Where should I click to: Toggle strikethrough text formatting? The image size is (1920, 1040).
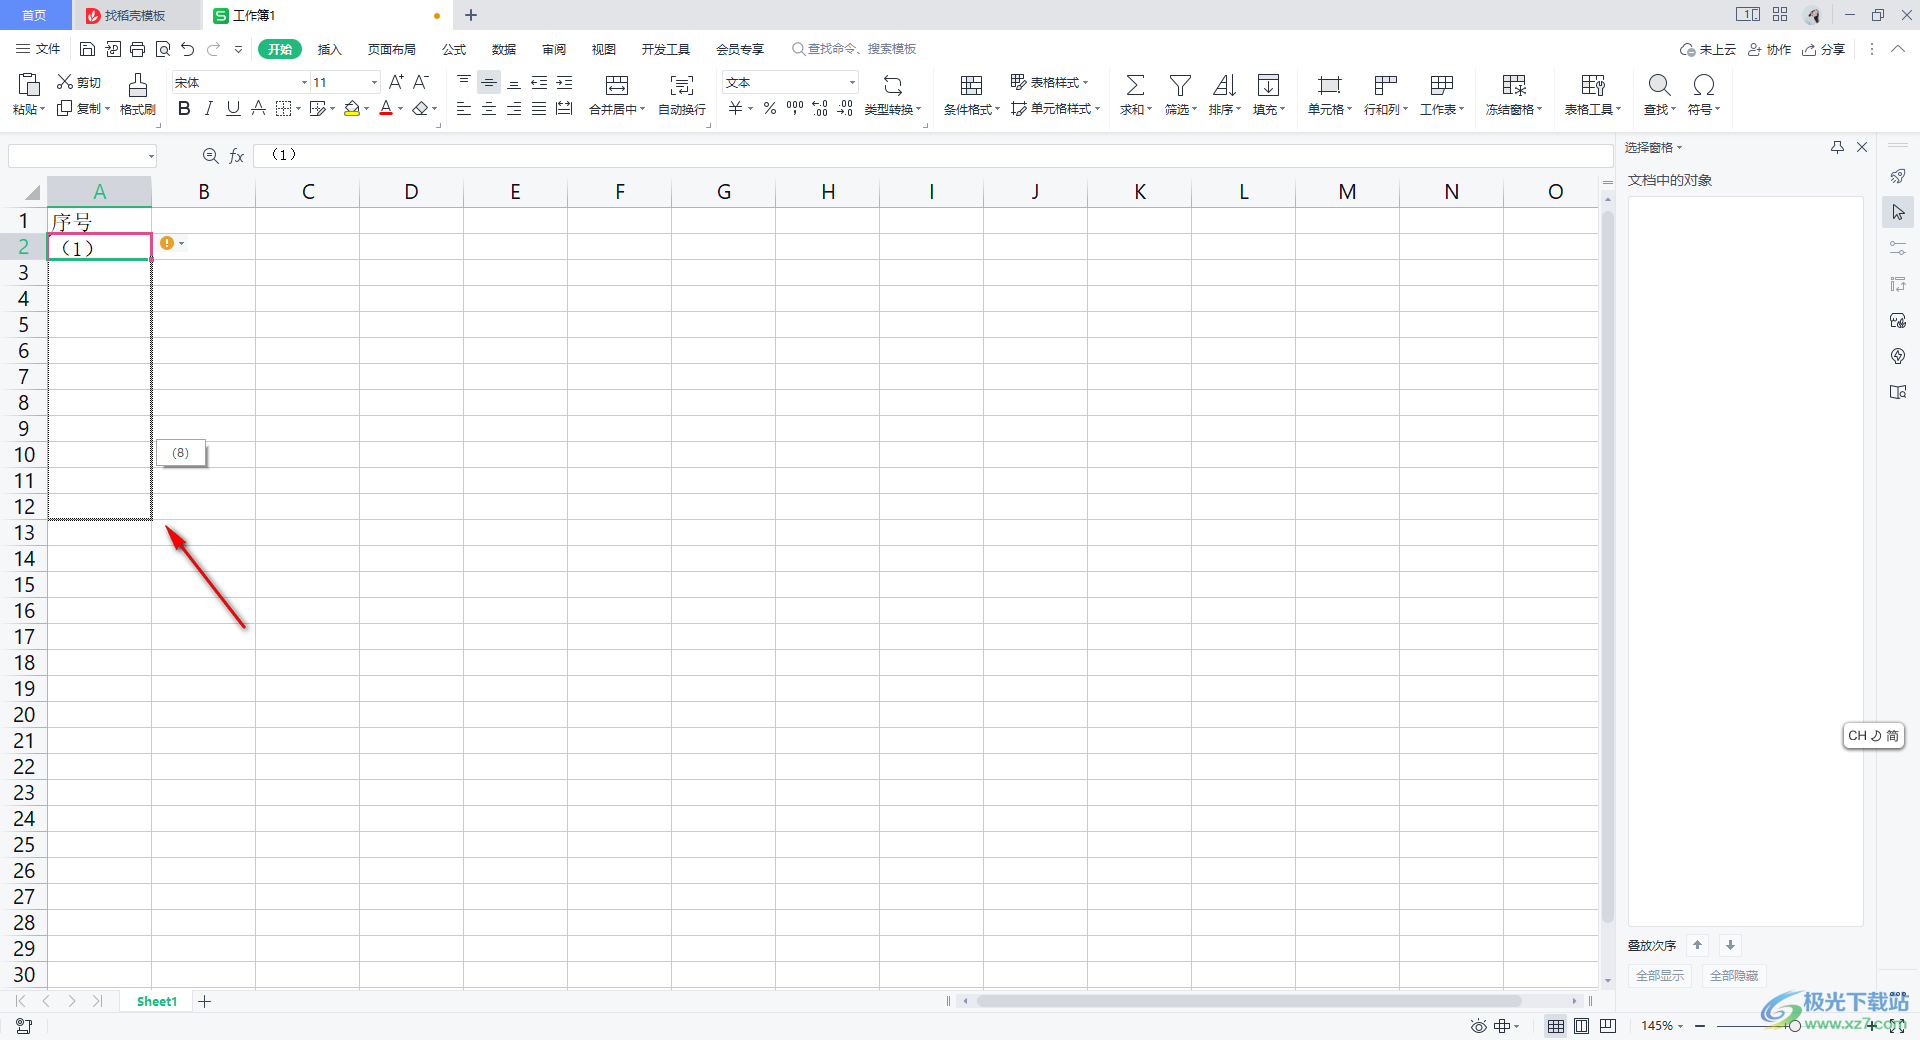258,108
